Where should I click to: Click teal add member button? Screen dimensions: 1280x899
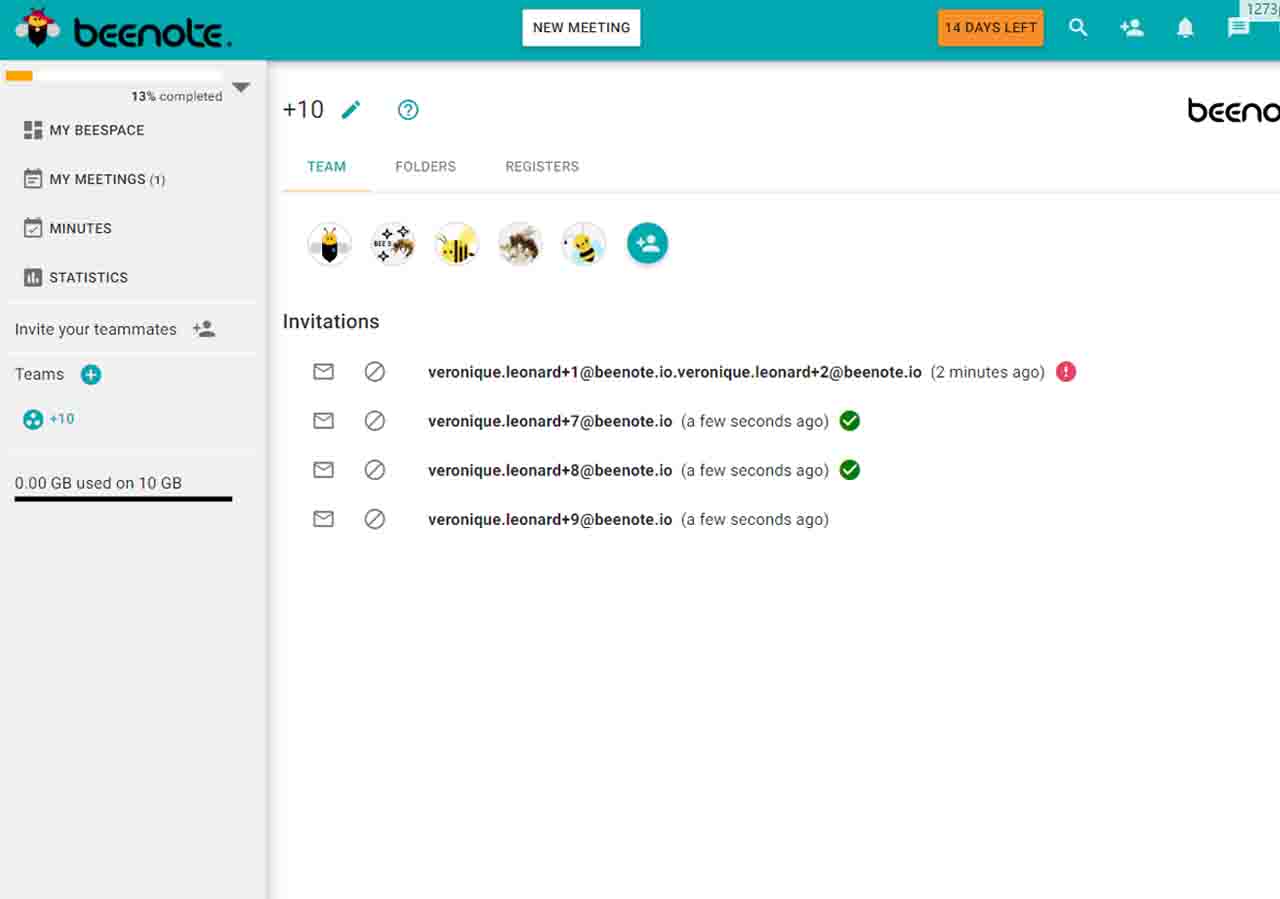(x=647, y=243)
